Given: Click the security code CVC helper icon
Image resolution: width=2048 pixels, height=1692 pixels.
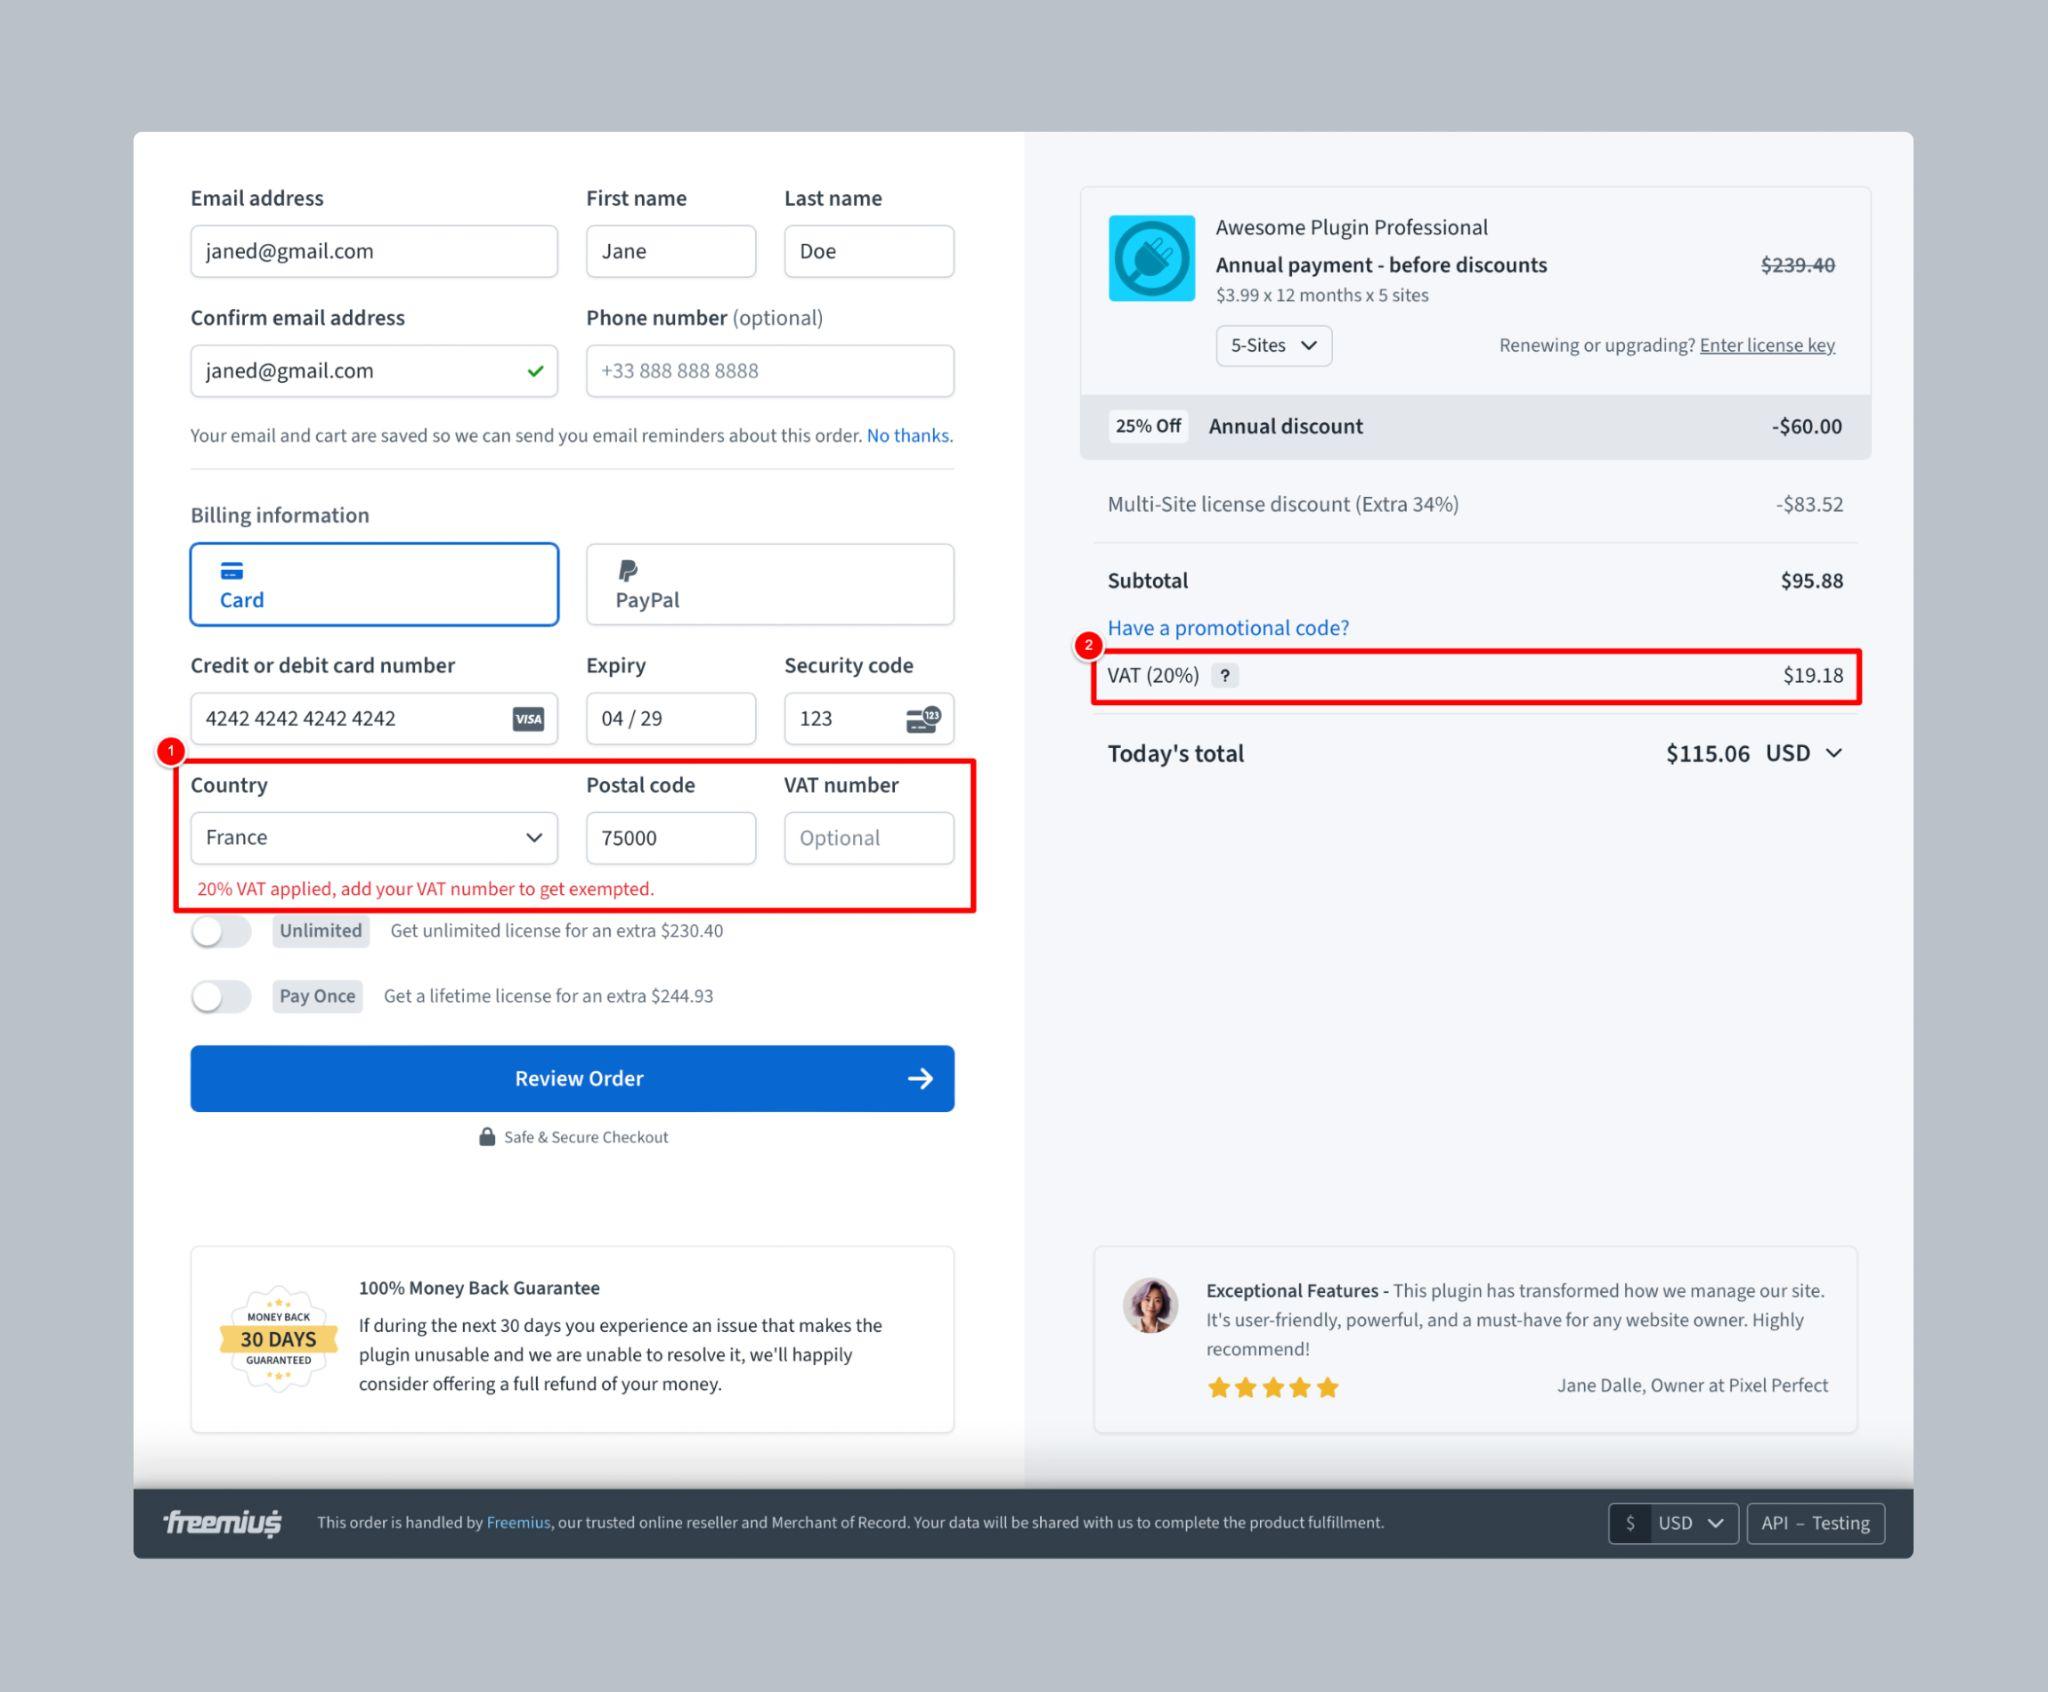Looking at the screenshot, I should 923,718.
